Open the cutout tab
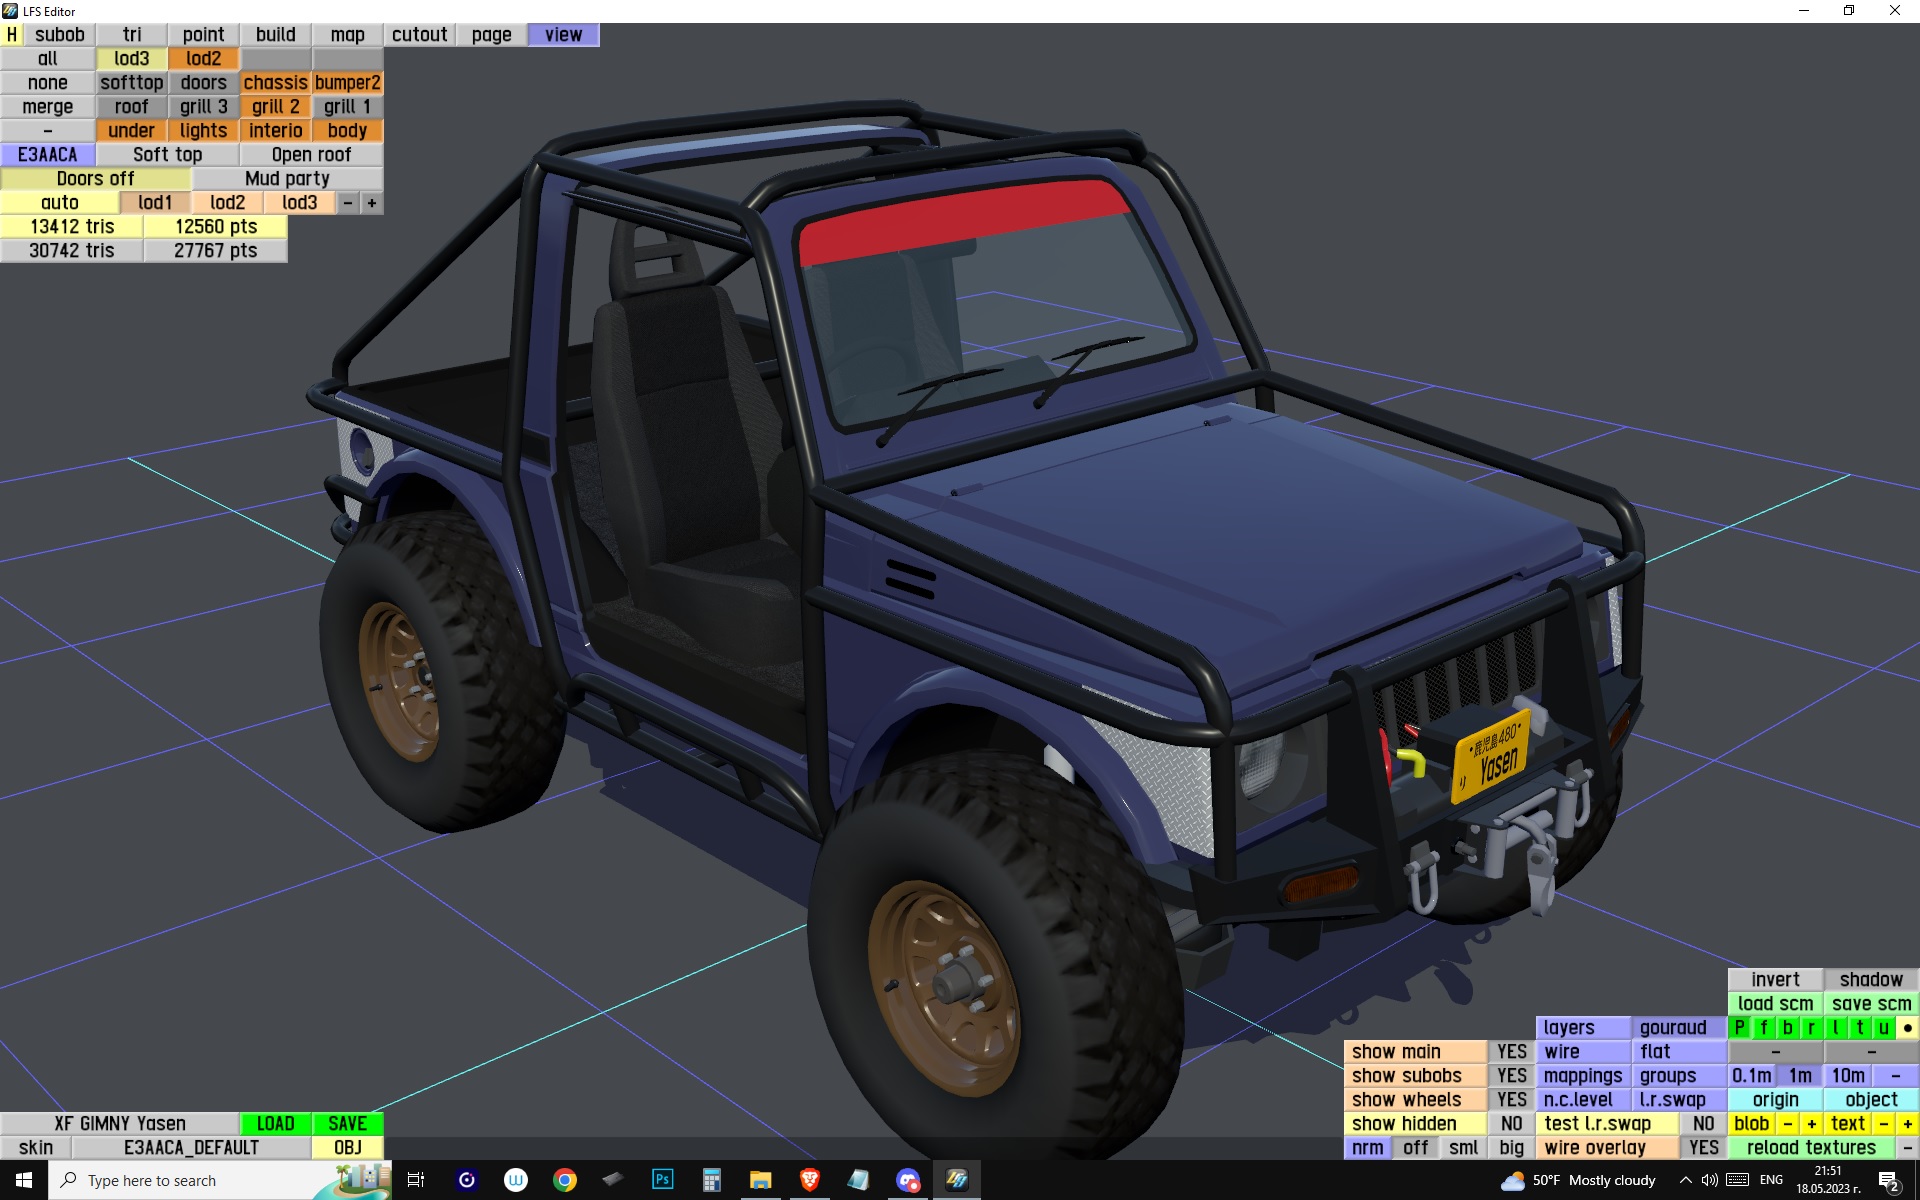The width and height of the screenshot is (1920, 1200). pyautogui.click(x=419, y=35)
